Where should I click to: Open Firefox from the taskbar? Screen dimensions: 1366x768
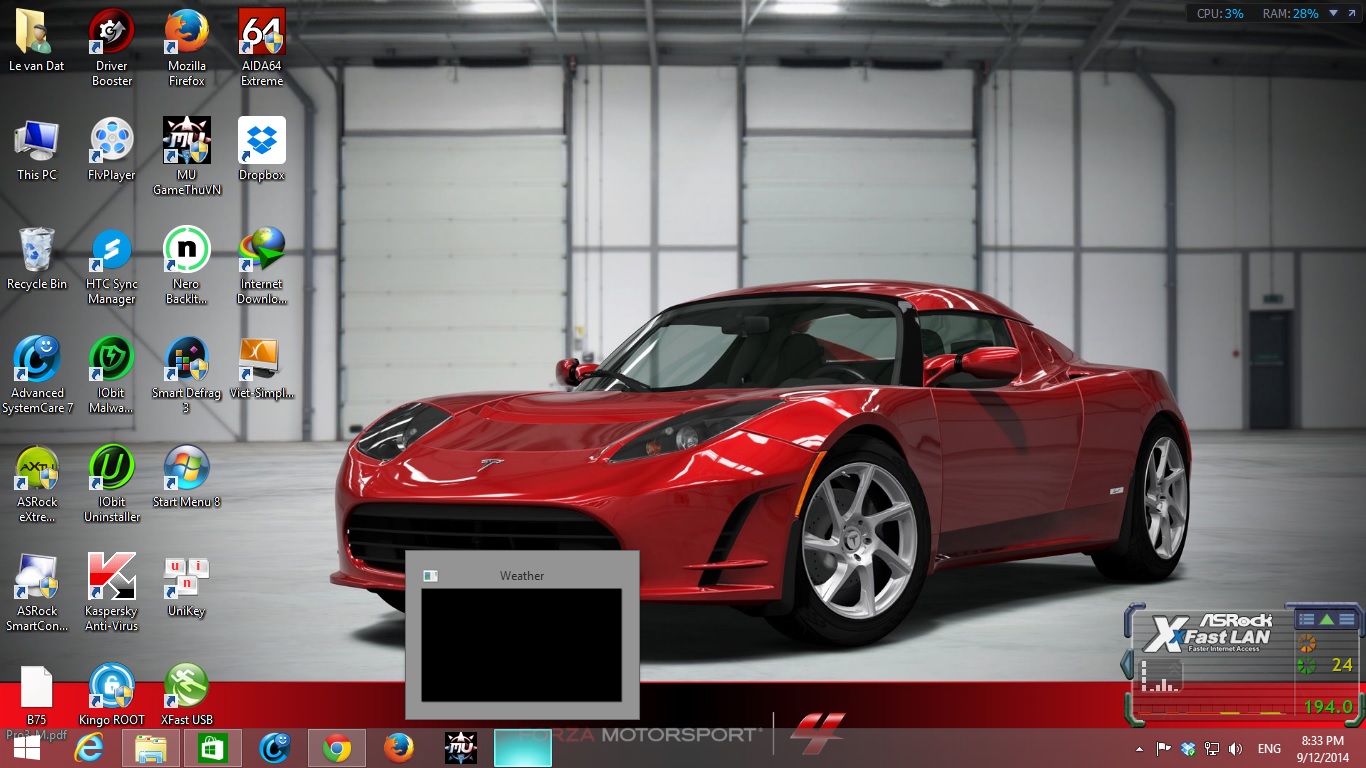point(399,748)
